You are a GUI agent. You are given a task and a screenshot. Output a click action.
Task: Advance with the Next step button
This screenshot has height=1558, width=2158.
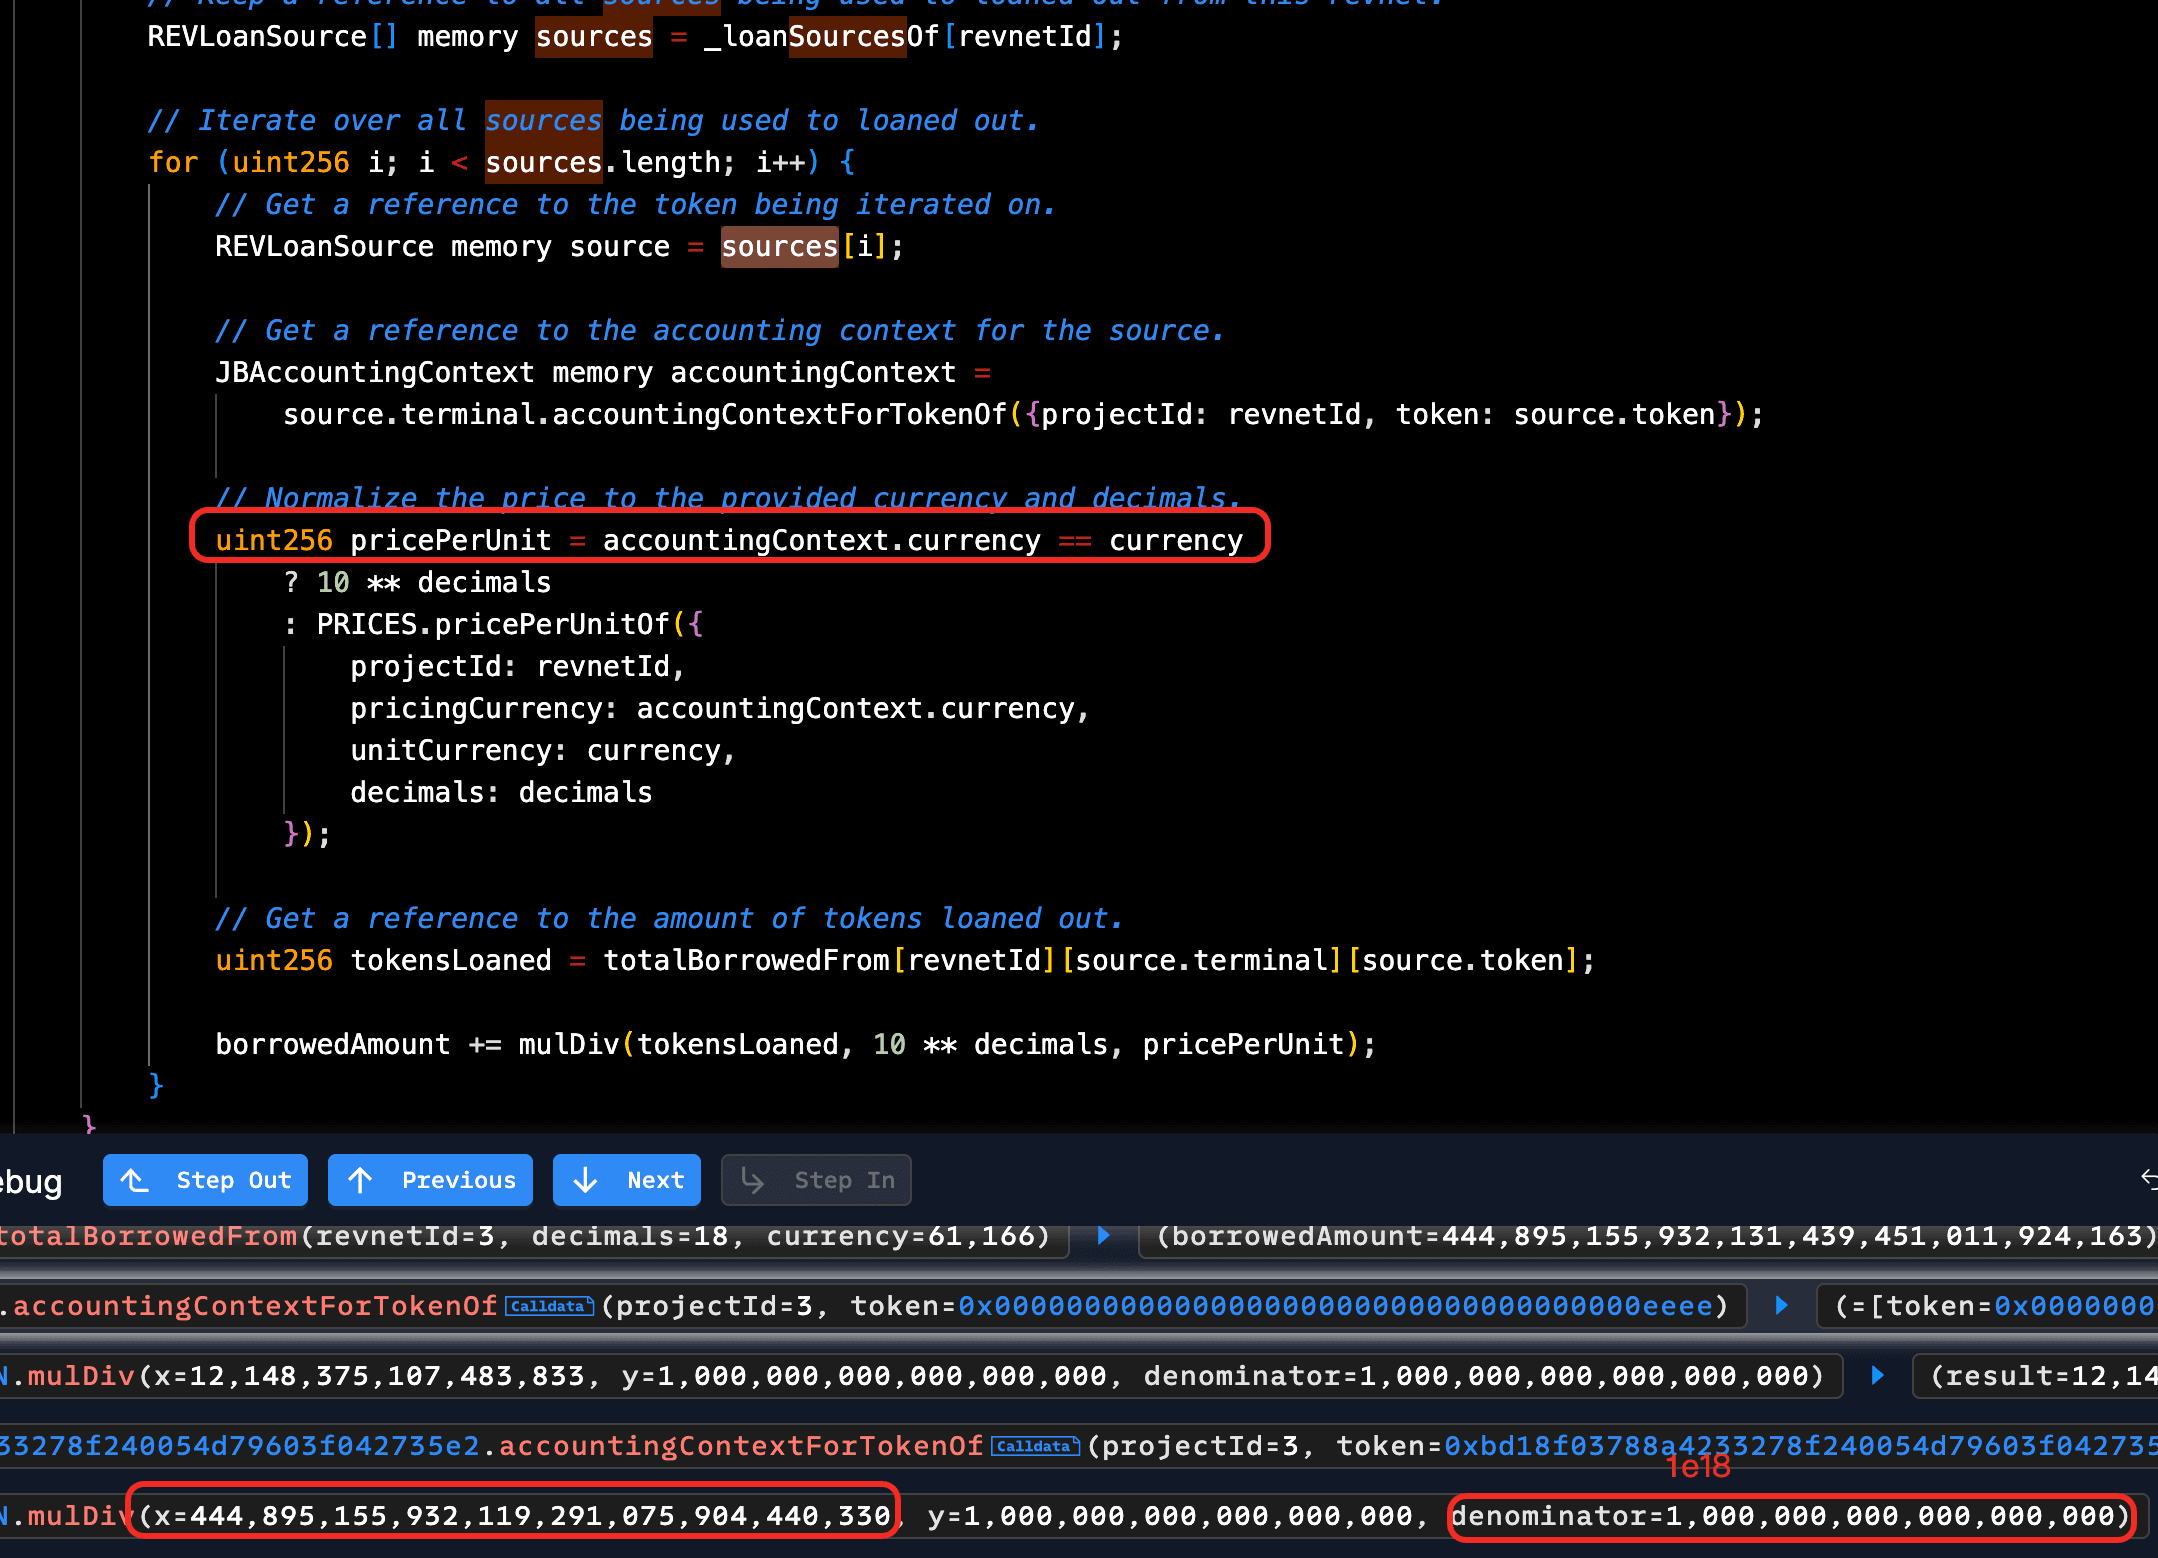[626, 1180]
